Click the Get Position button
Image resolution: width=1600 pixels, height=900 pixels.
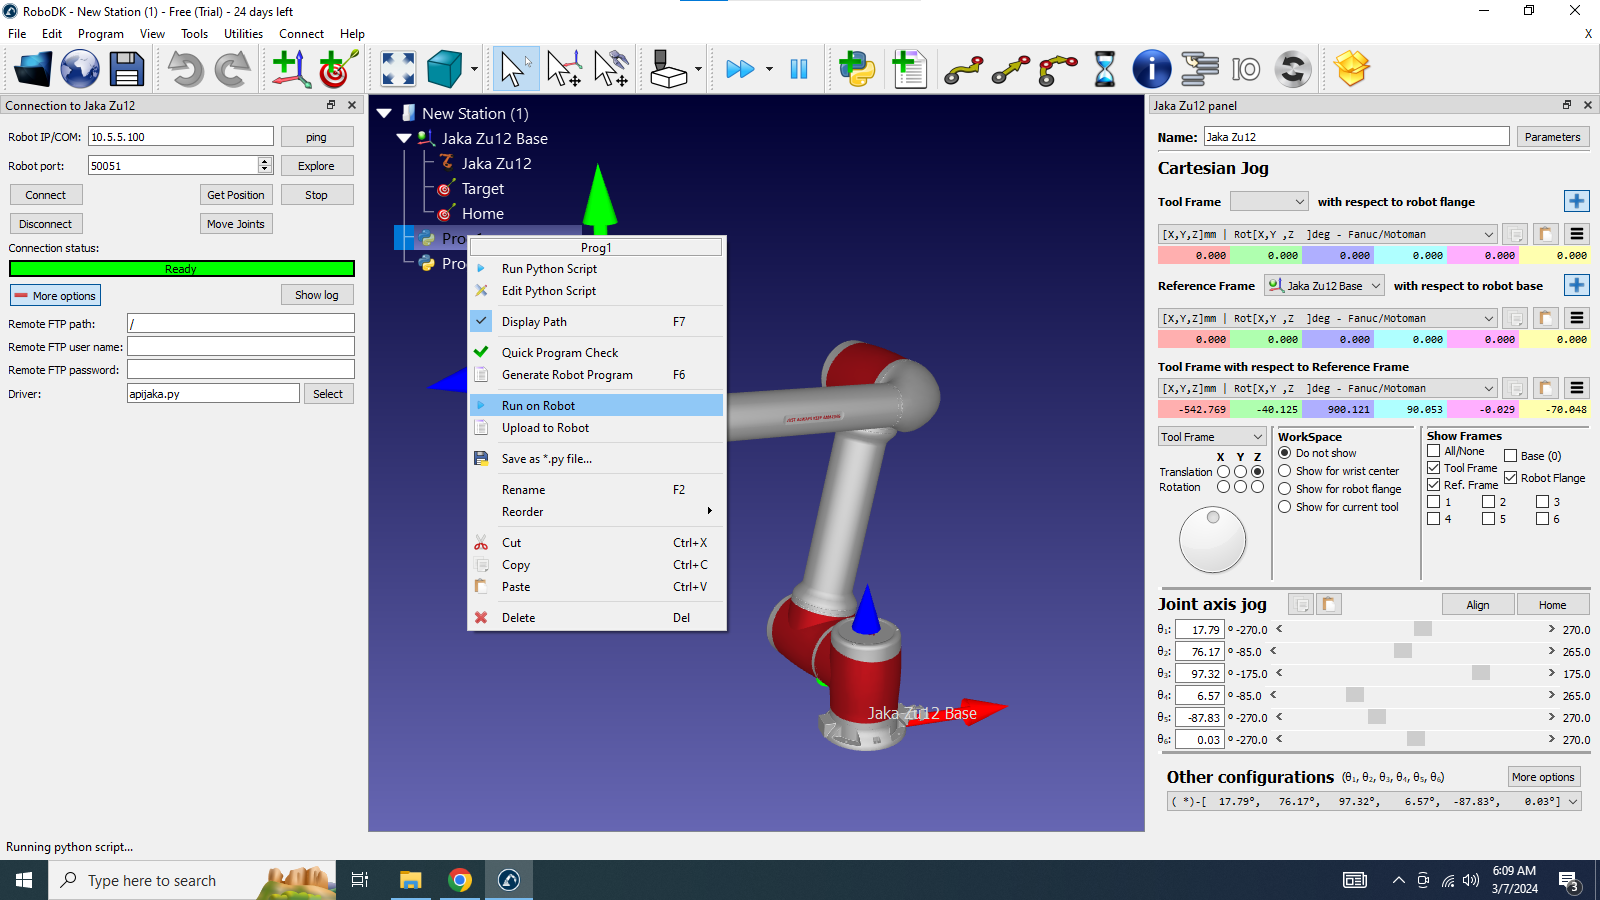236,195
